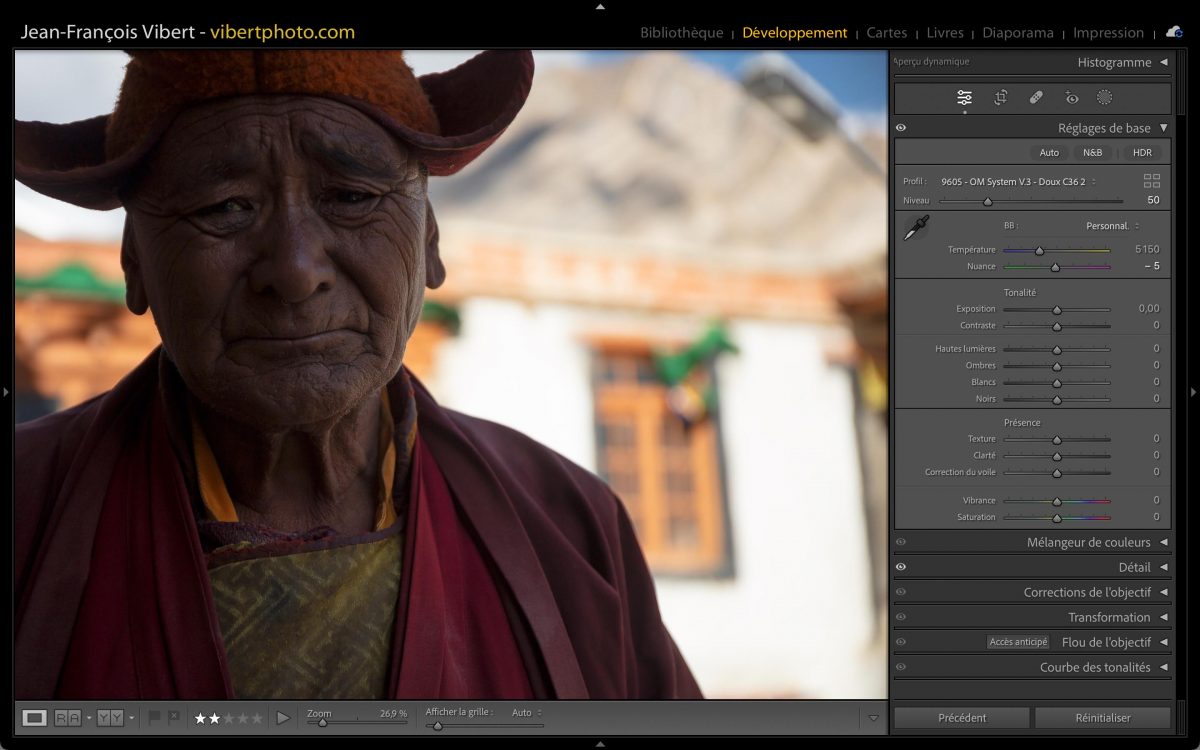The image size is (1200, 750).
Task: Click the Exposition slider handle
Action: (x=1056, y=310)
